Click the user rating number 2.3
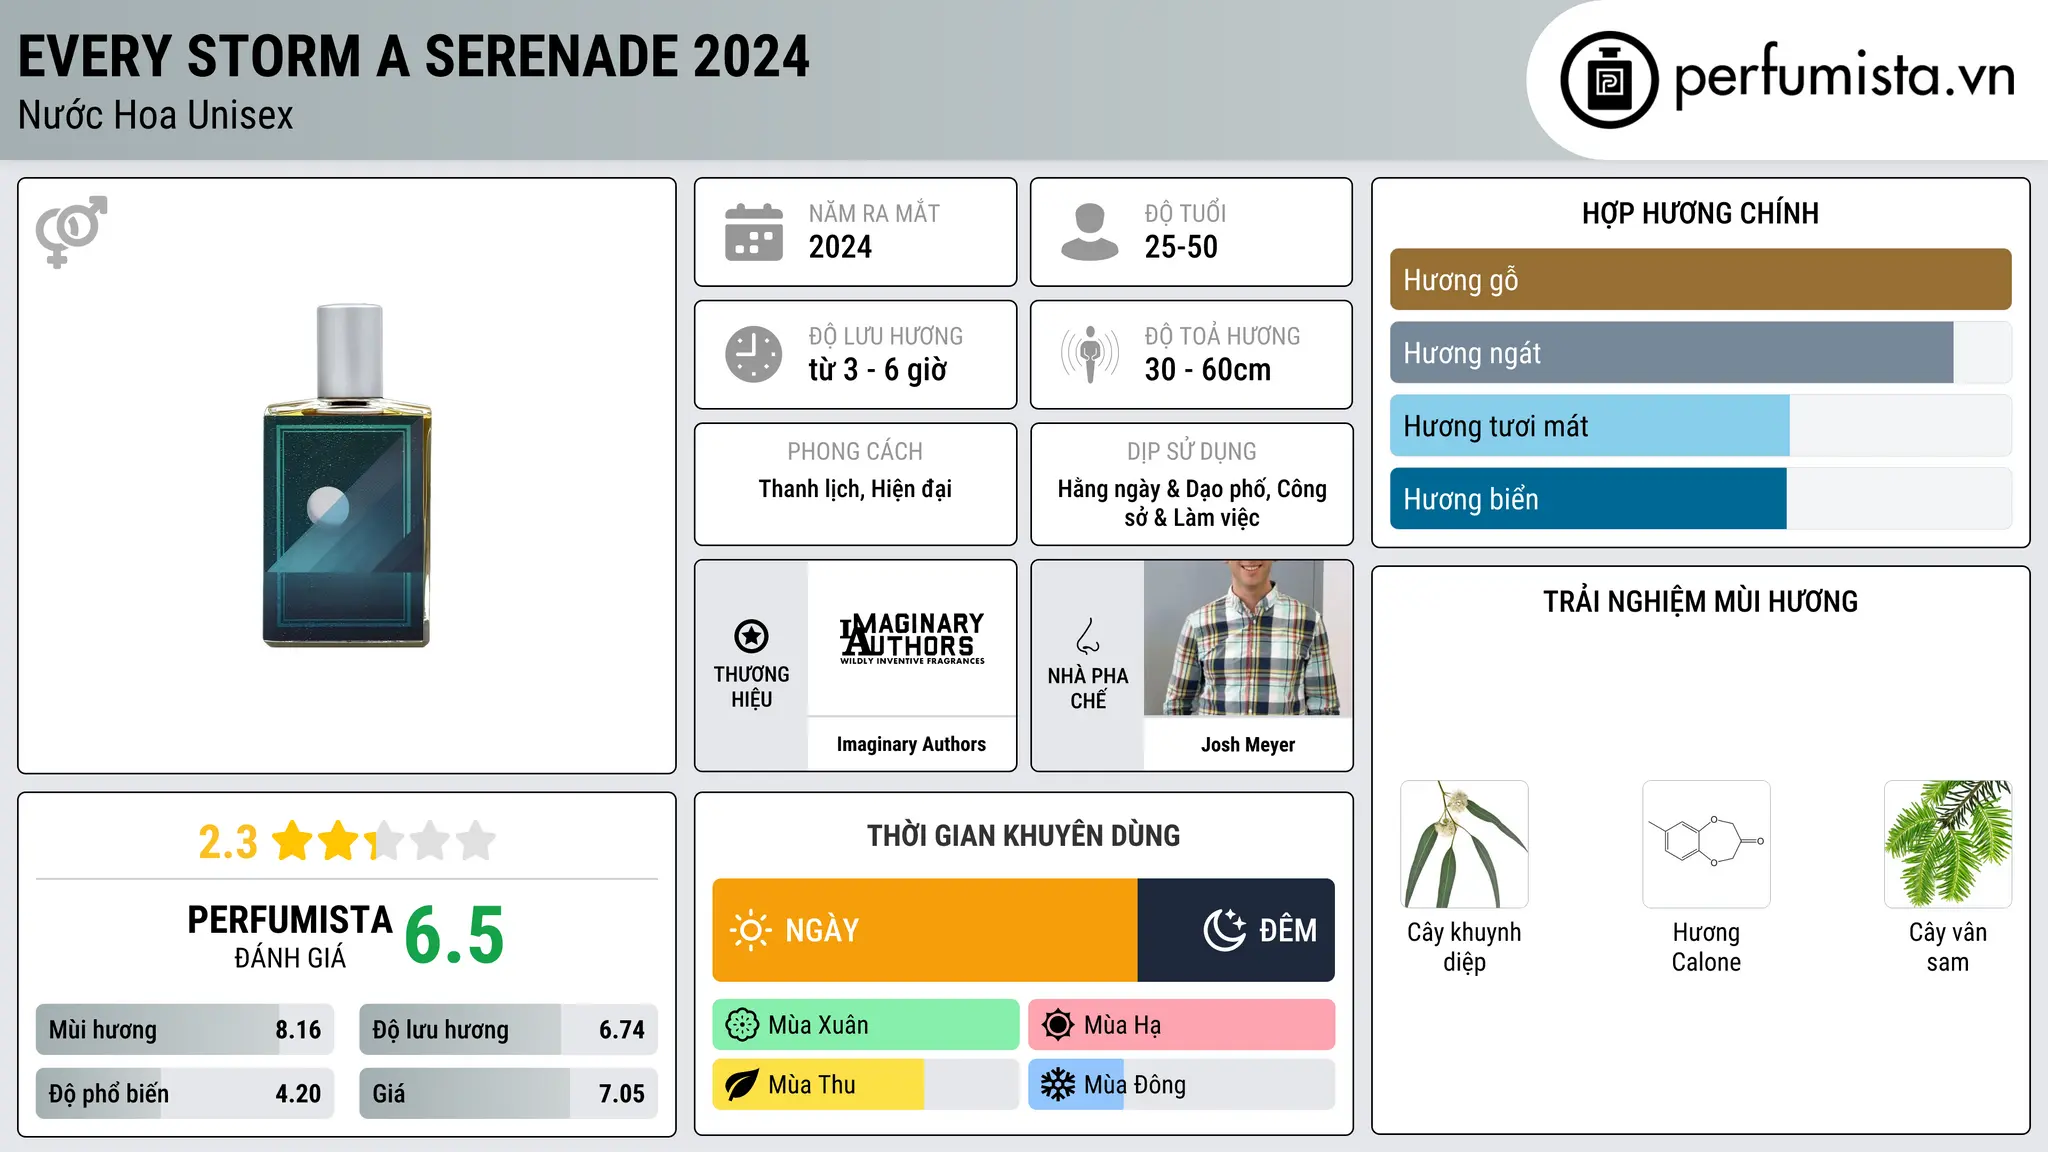 pyautogui.click(x=228, y=842)
